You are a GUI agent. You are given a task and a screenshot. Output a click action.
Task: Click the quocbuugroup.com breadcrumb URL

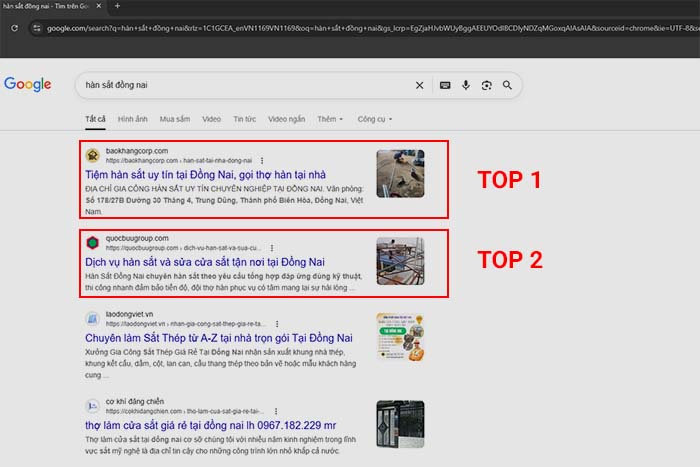183,248
